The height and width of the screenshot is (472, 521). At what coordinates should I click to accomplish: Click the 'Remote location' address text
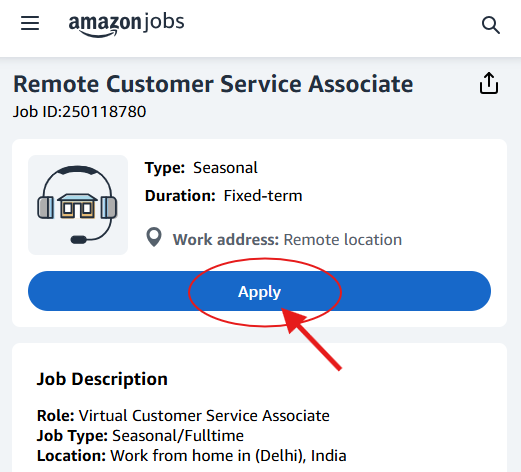pos(343,240)
